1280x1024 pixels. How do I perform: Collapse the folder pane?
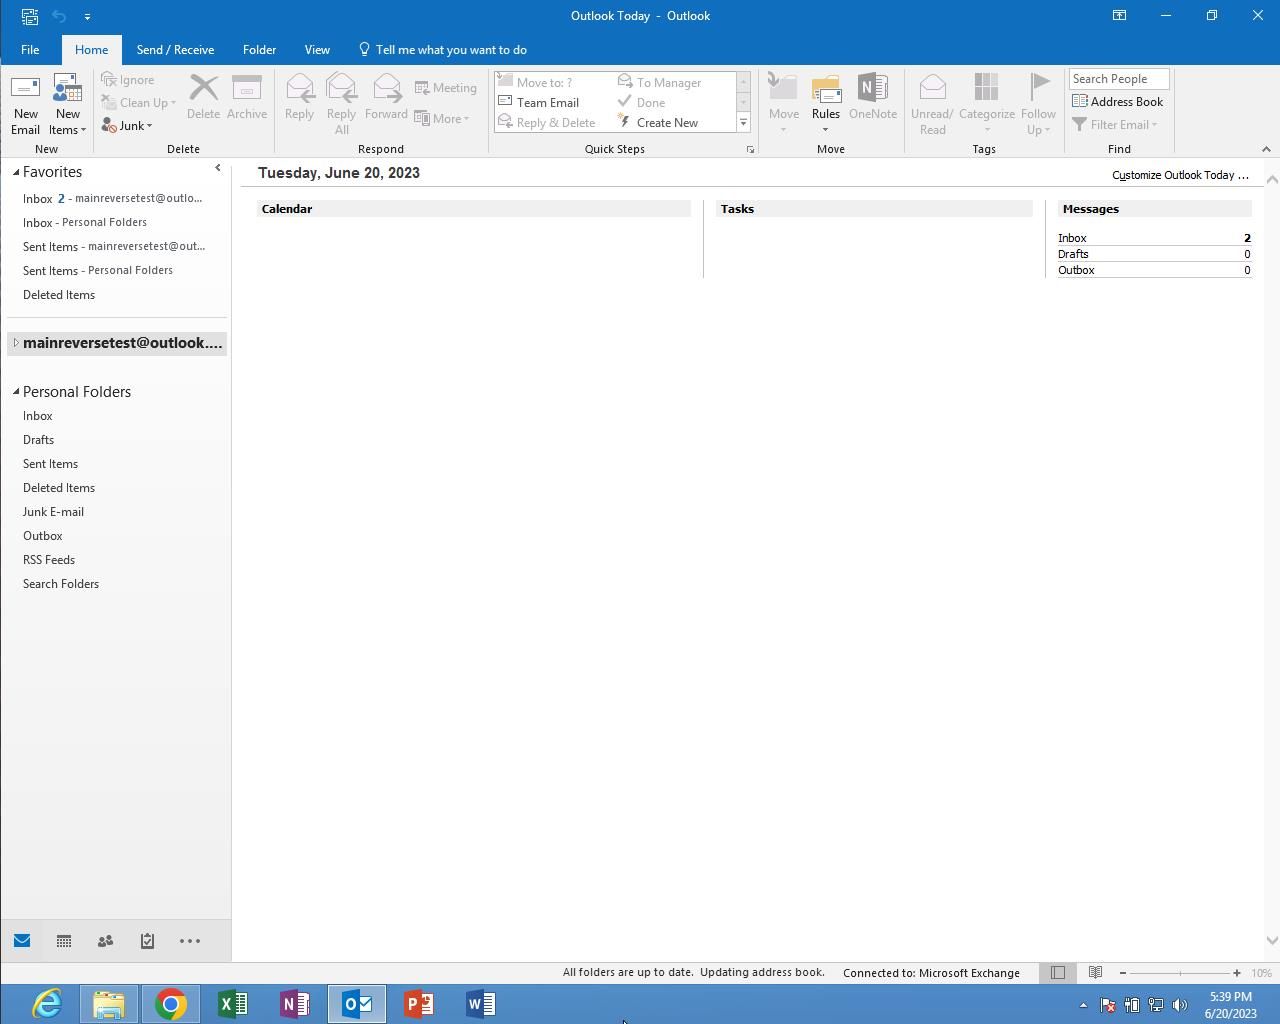pos(218,168)
